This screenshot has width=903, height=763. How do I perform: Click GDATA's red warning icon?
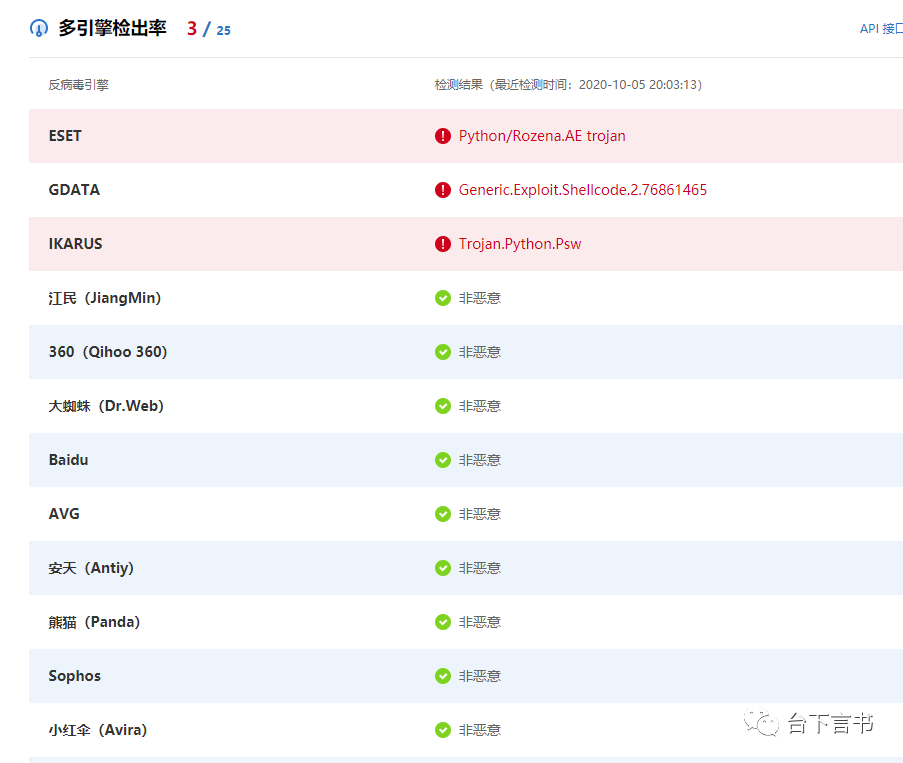click(443, 190)
